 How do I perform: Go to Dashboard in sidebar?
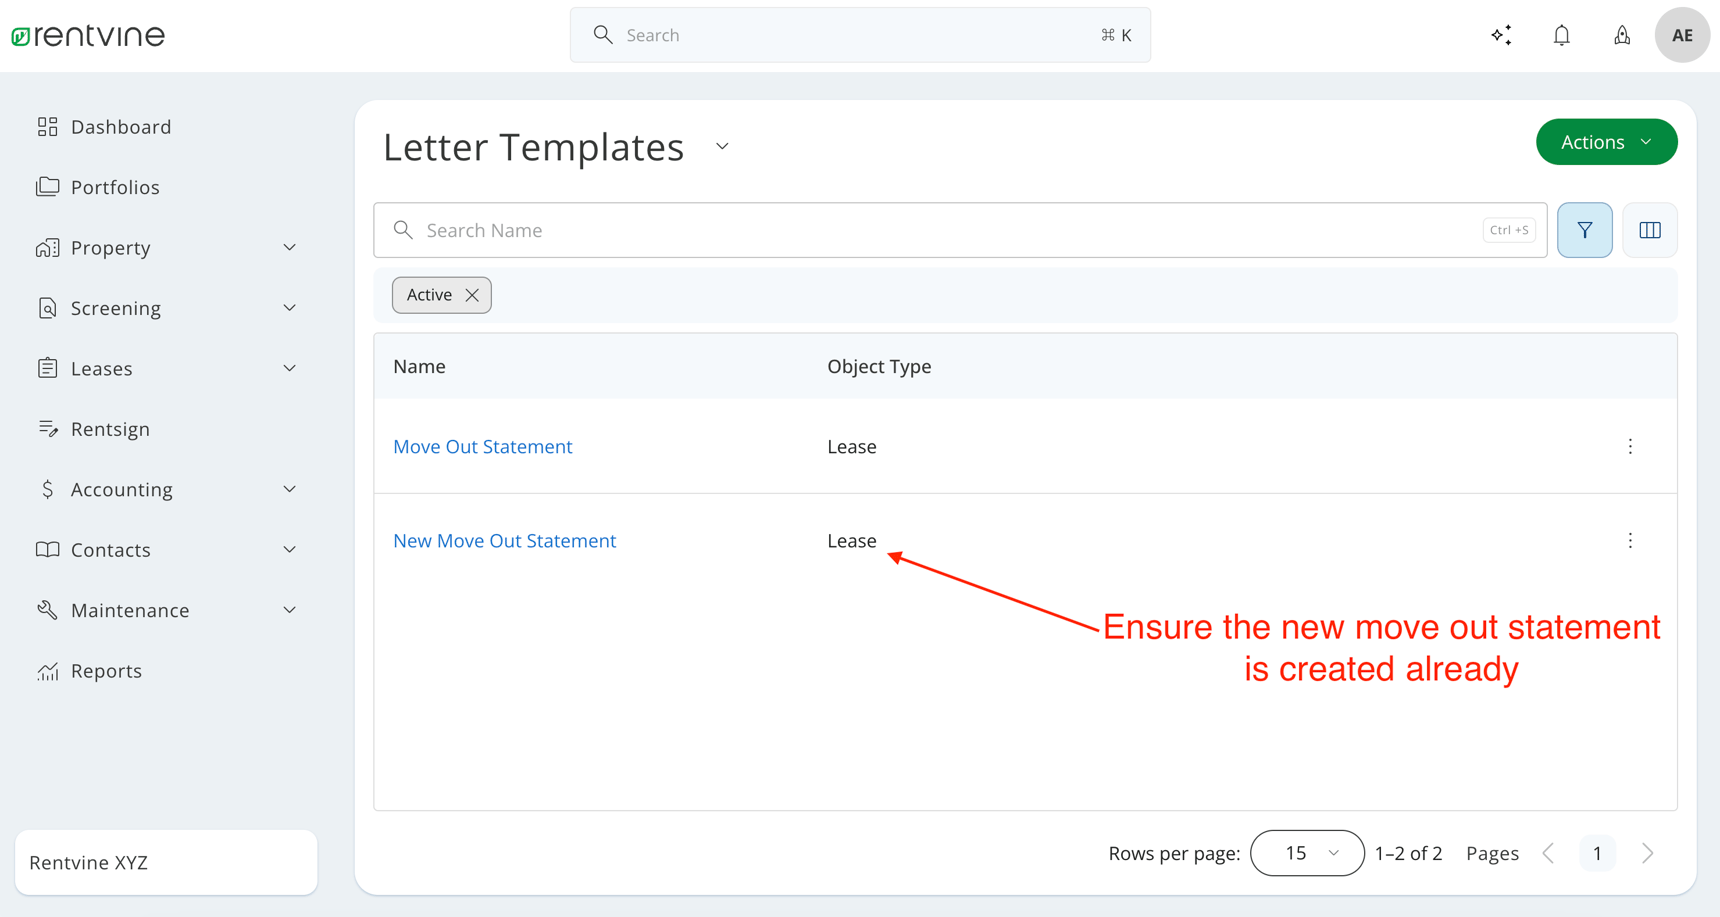coord(120,127)
